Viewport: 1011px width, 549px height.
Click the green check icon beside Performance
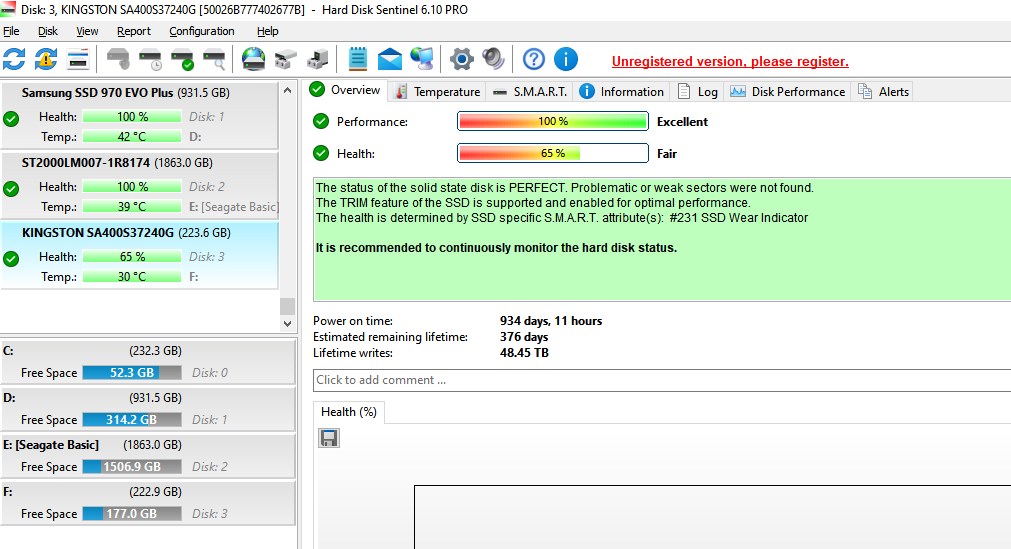click(320, 121)
